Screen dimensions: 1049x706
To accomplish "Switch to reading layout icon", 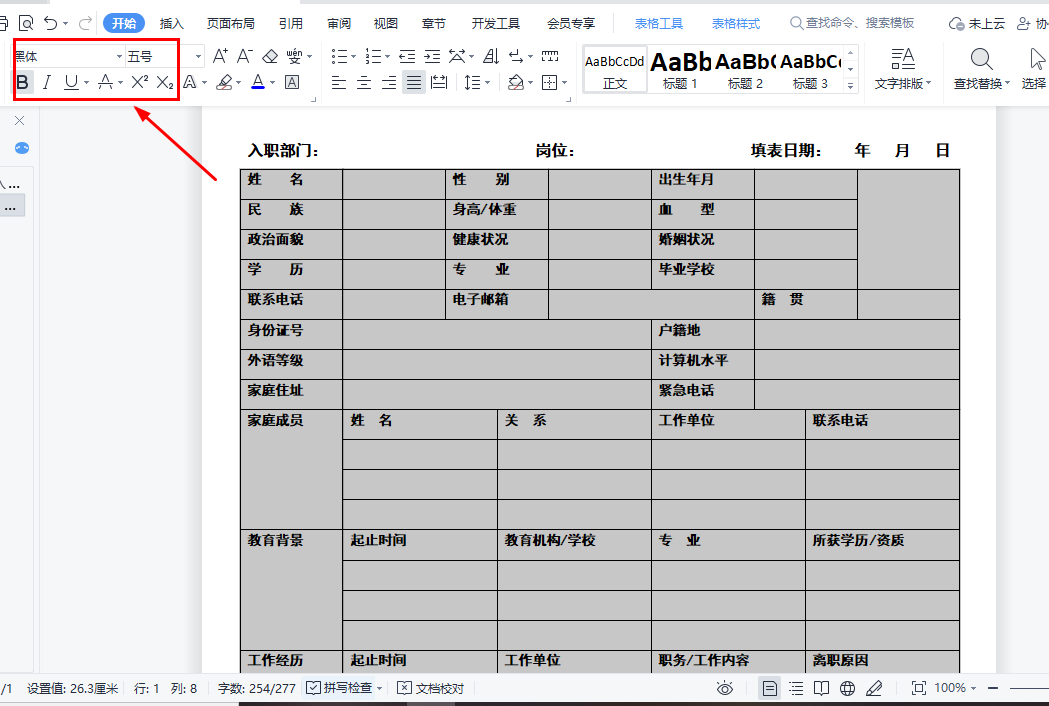I will 822,688.
